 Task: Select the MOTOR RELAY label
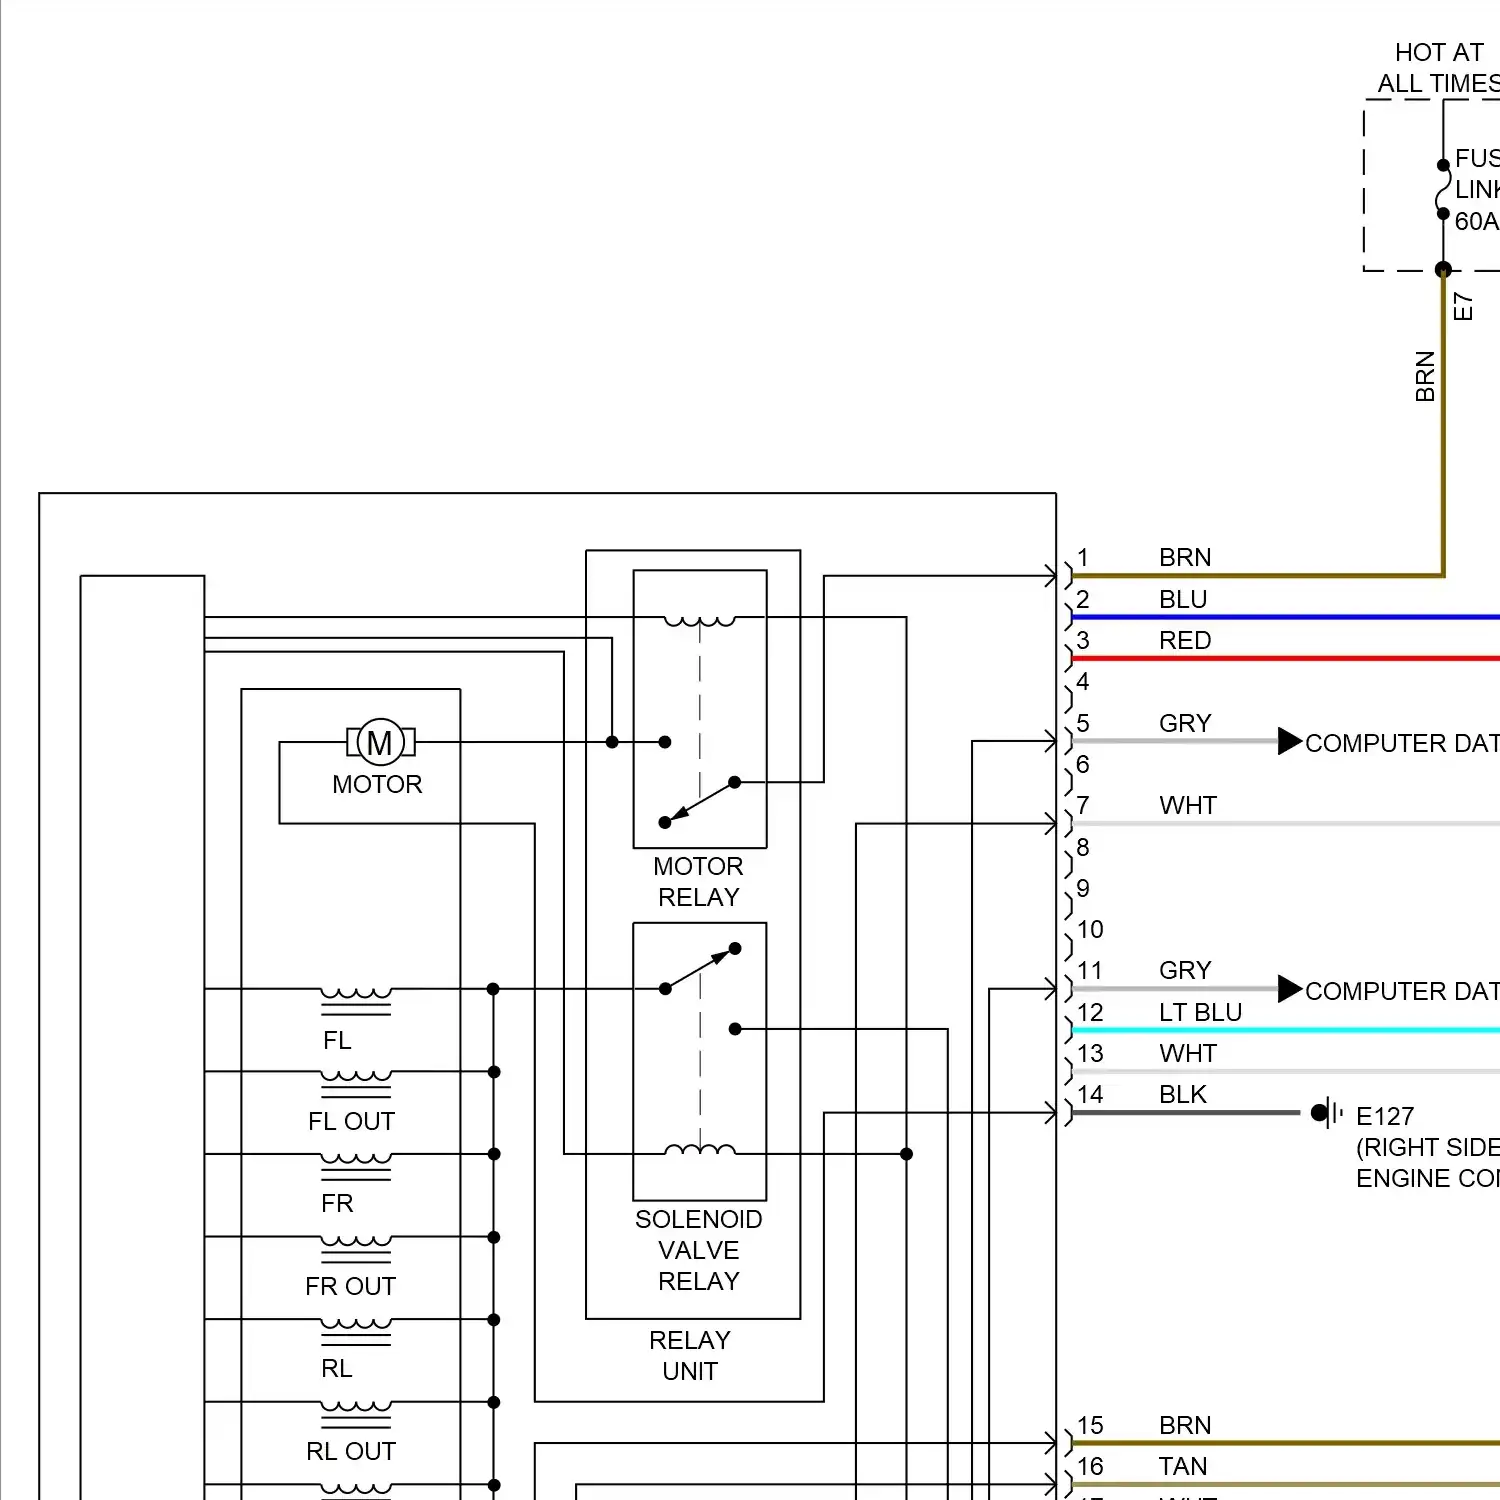click(x=698, y=881)
